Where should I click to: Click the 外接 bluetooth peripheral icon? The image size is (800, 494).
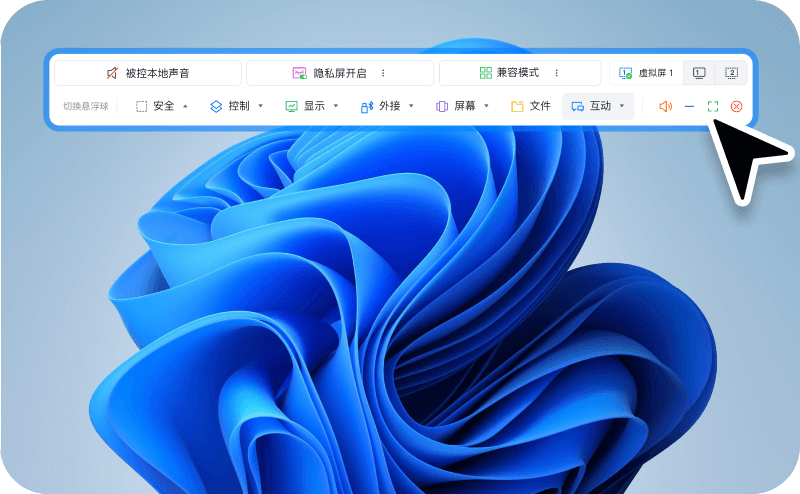click(367, 106)
